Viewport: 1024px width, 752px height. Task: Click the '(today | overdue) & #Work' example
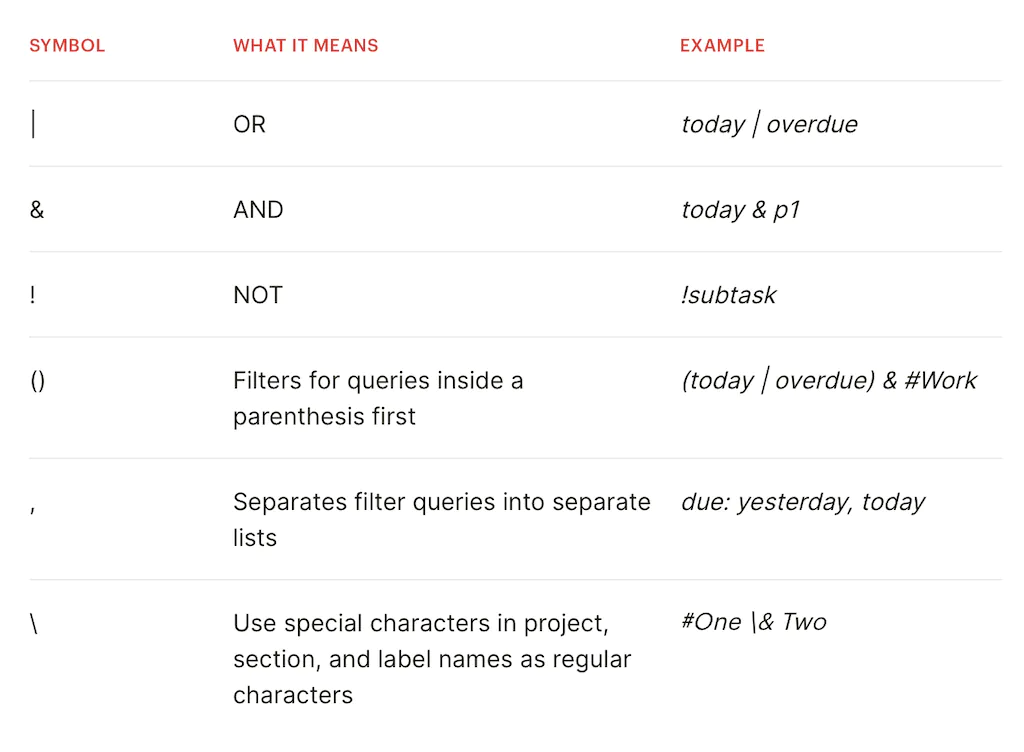pyautogui.click(x=829, y=381)
